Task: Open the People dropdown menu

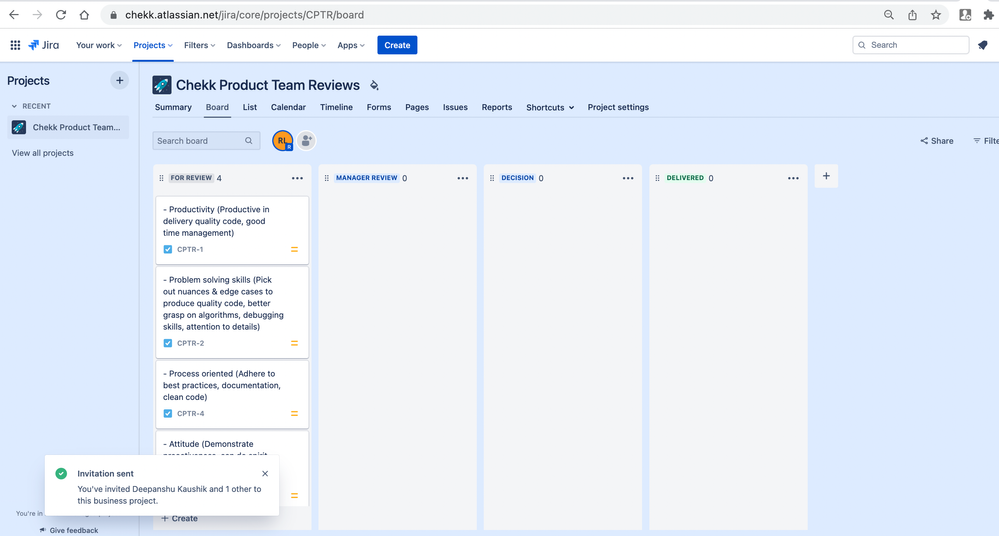Action: tap(309, 45)
